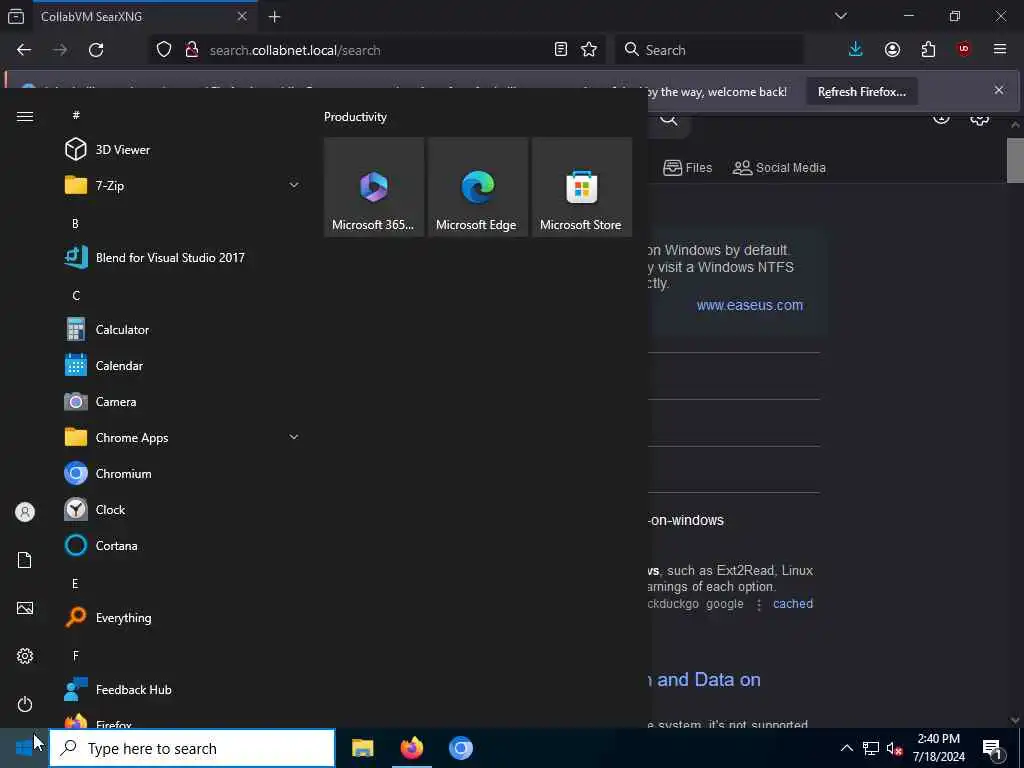Viewport: 1024px width, 768px height.
Task: Jump to the letter B section header
Action: pyautogui.click(x=75, y=224)
